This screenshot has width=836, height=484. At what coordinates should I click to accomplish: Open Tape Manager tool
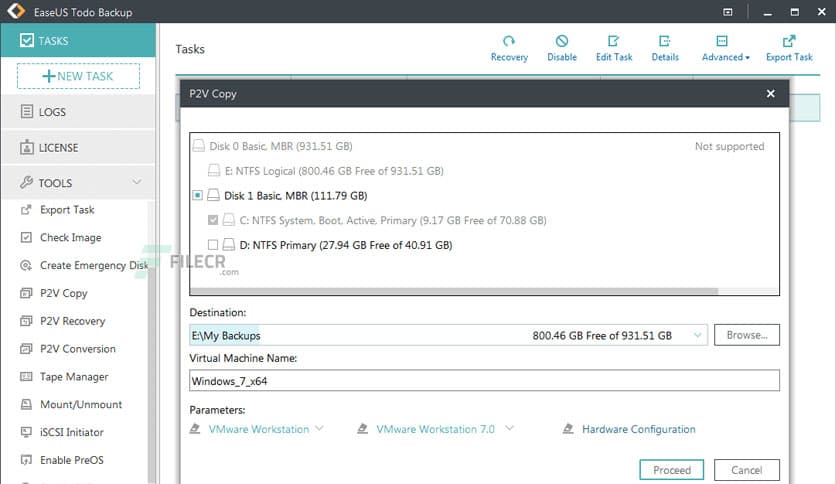click(x=74, y=377)
